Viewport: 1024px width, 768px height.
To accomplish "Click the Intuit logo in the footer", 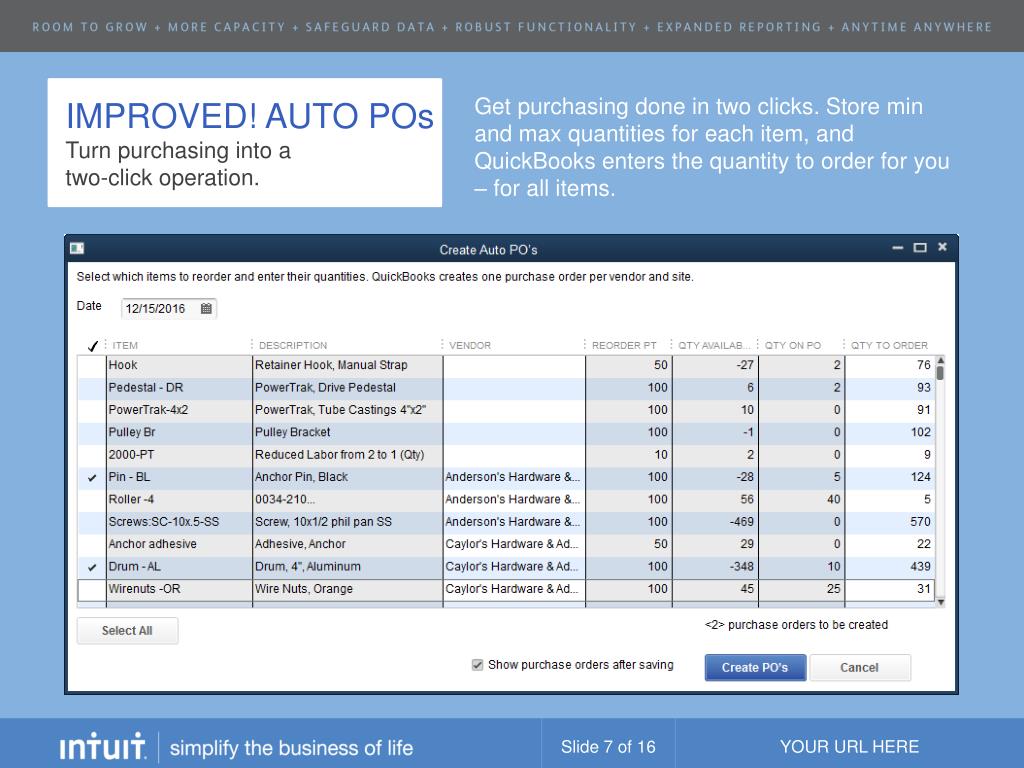I will [103, 746].
